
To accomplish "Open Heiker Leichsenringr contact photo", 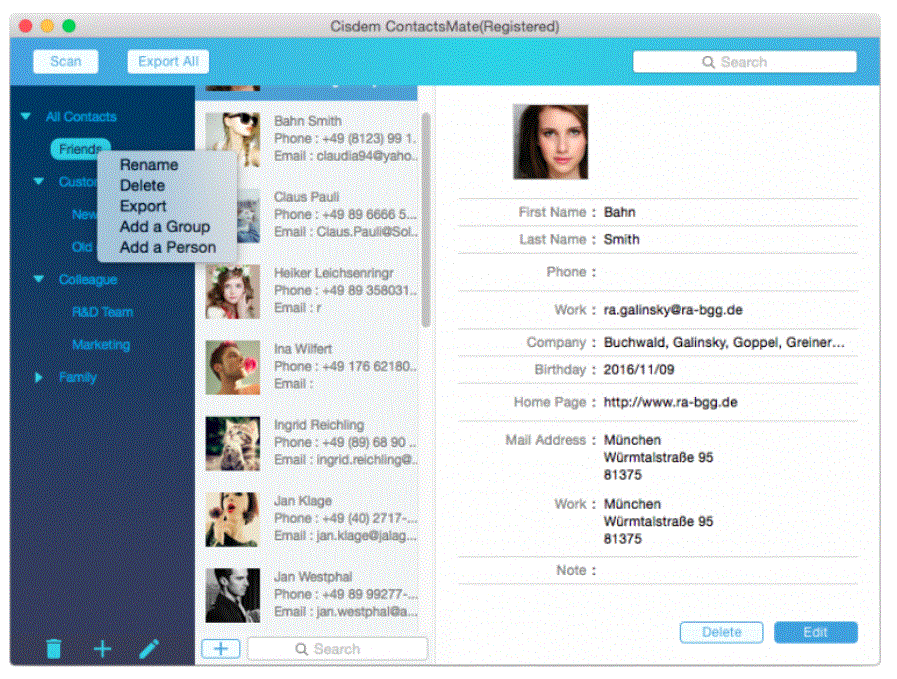I will 233,292.
